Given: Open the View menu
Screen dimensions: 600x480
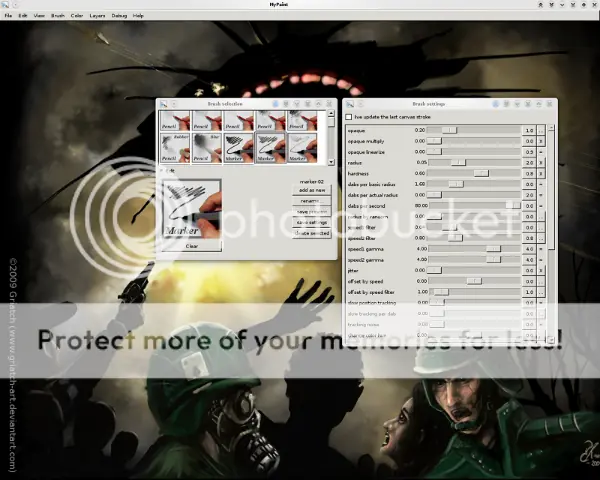Looking at the screenshot, I should click(x=39, y=16).
